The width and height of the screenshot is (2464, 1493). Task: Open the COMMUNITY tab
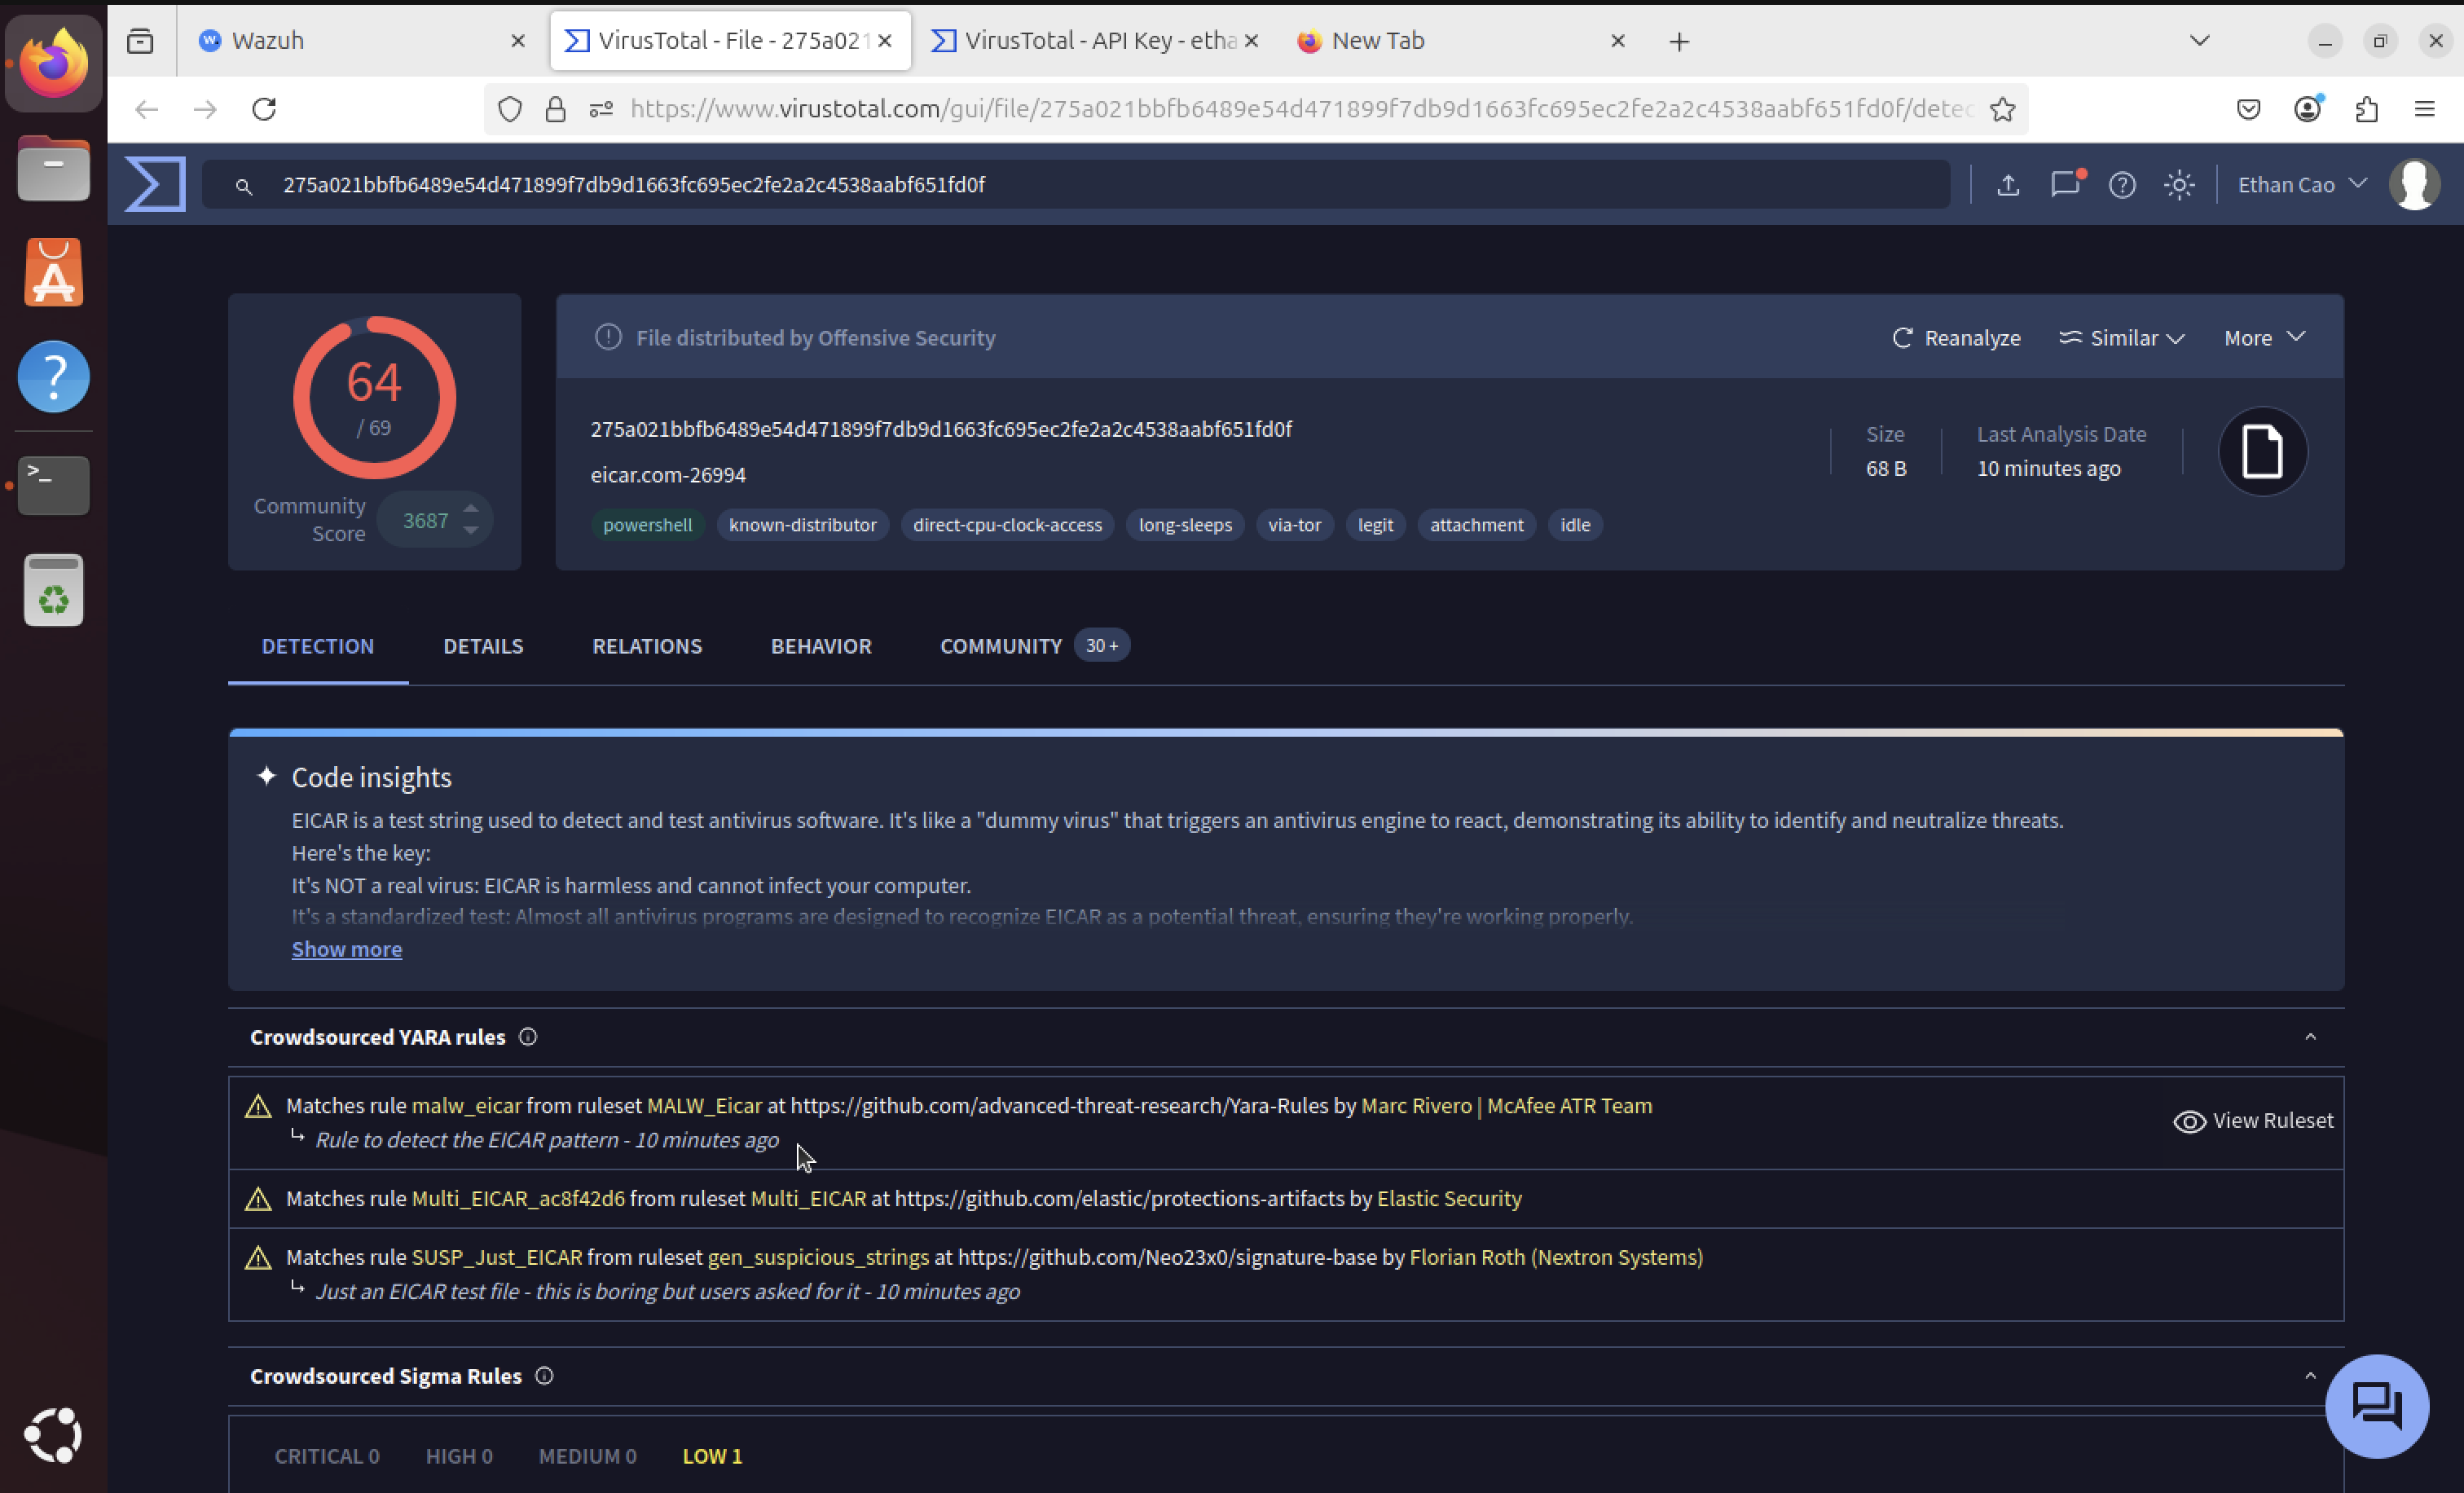[1000, 646]
